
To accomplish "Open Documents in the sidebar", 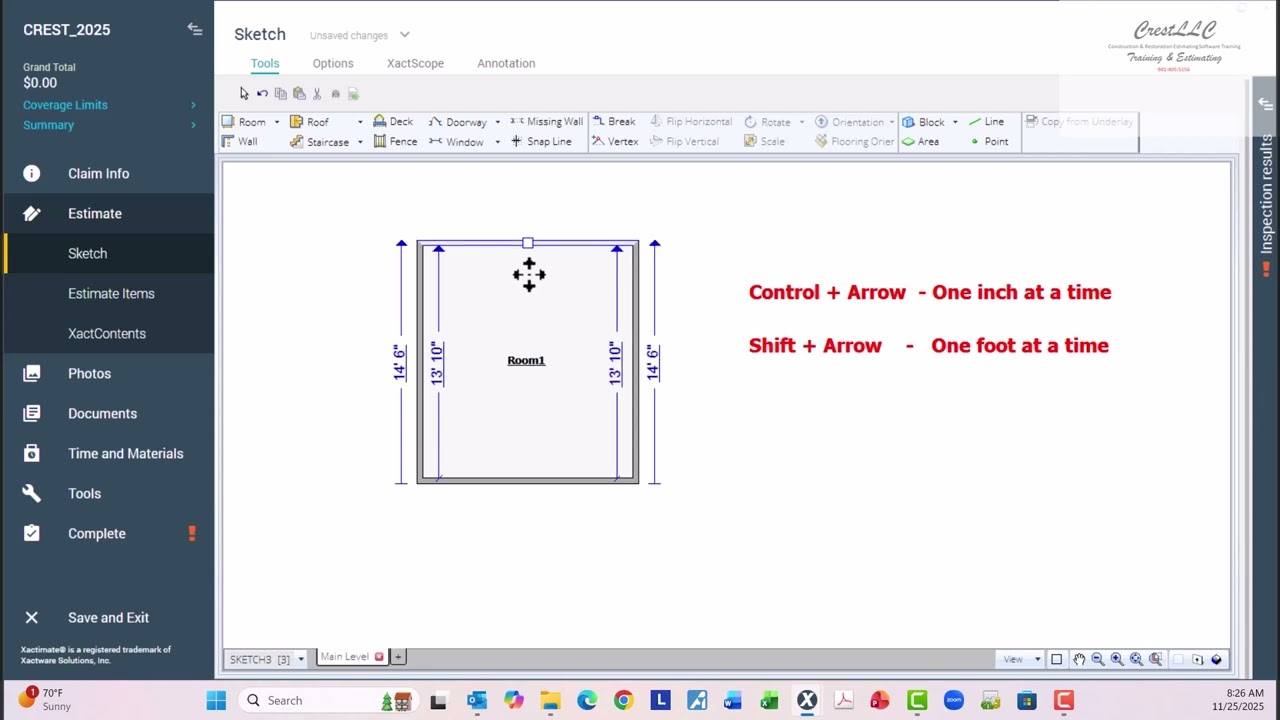I will (x=109, y=413).
